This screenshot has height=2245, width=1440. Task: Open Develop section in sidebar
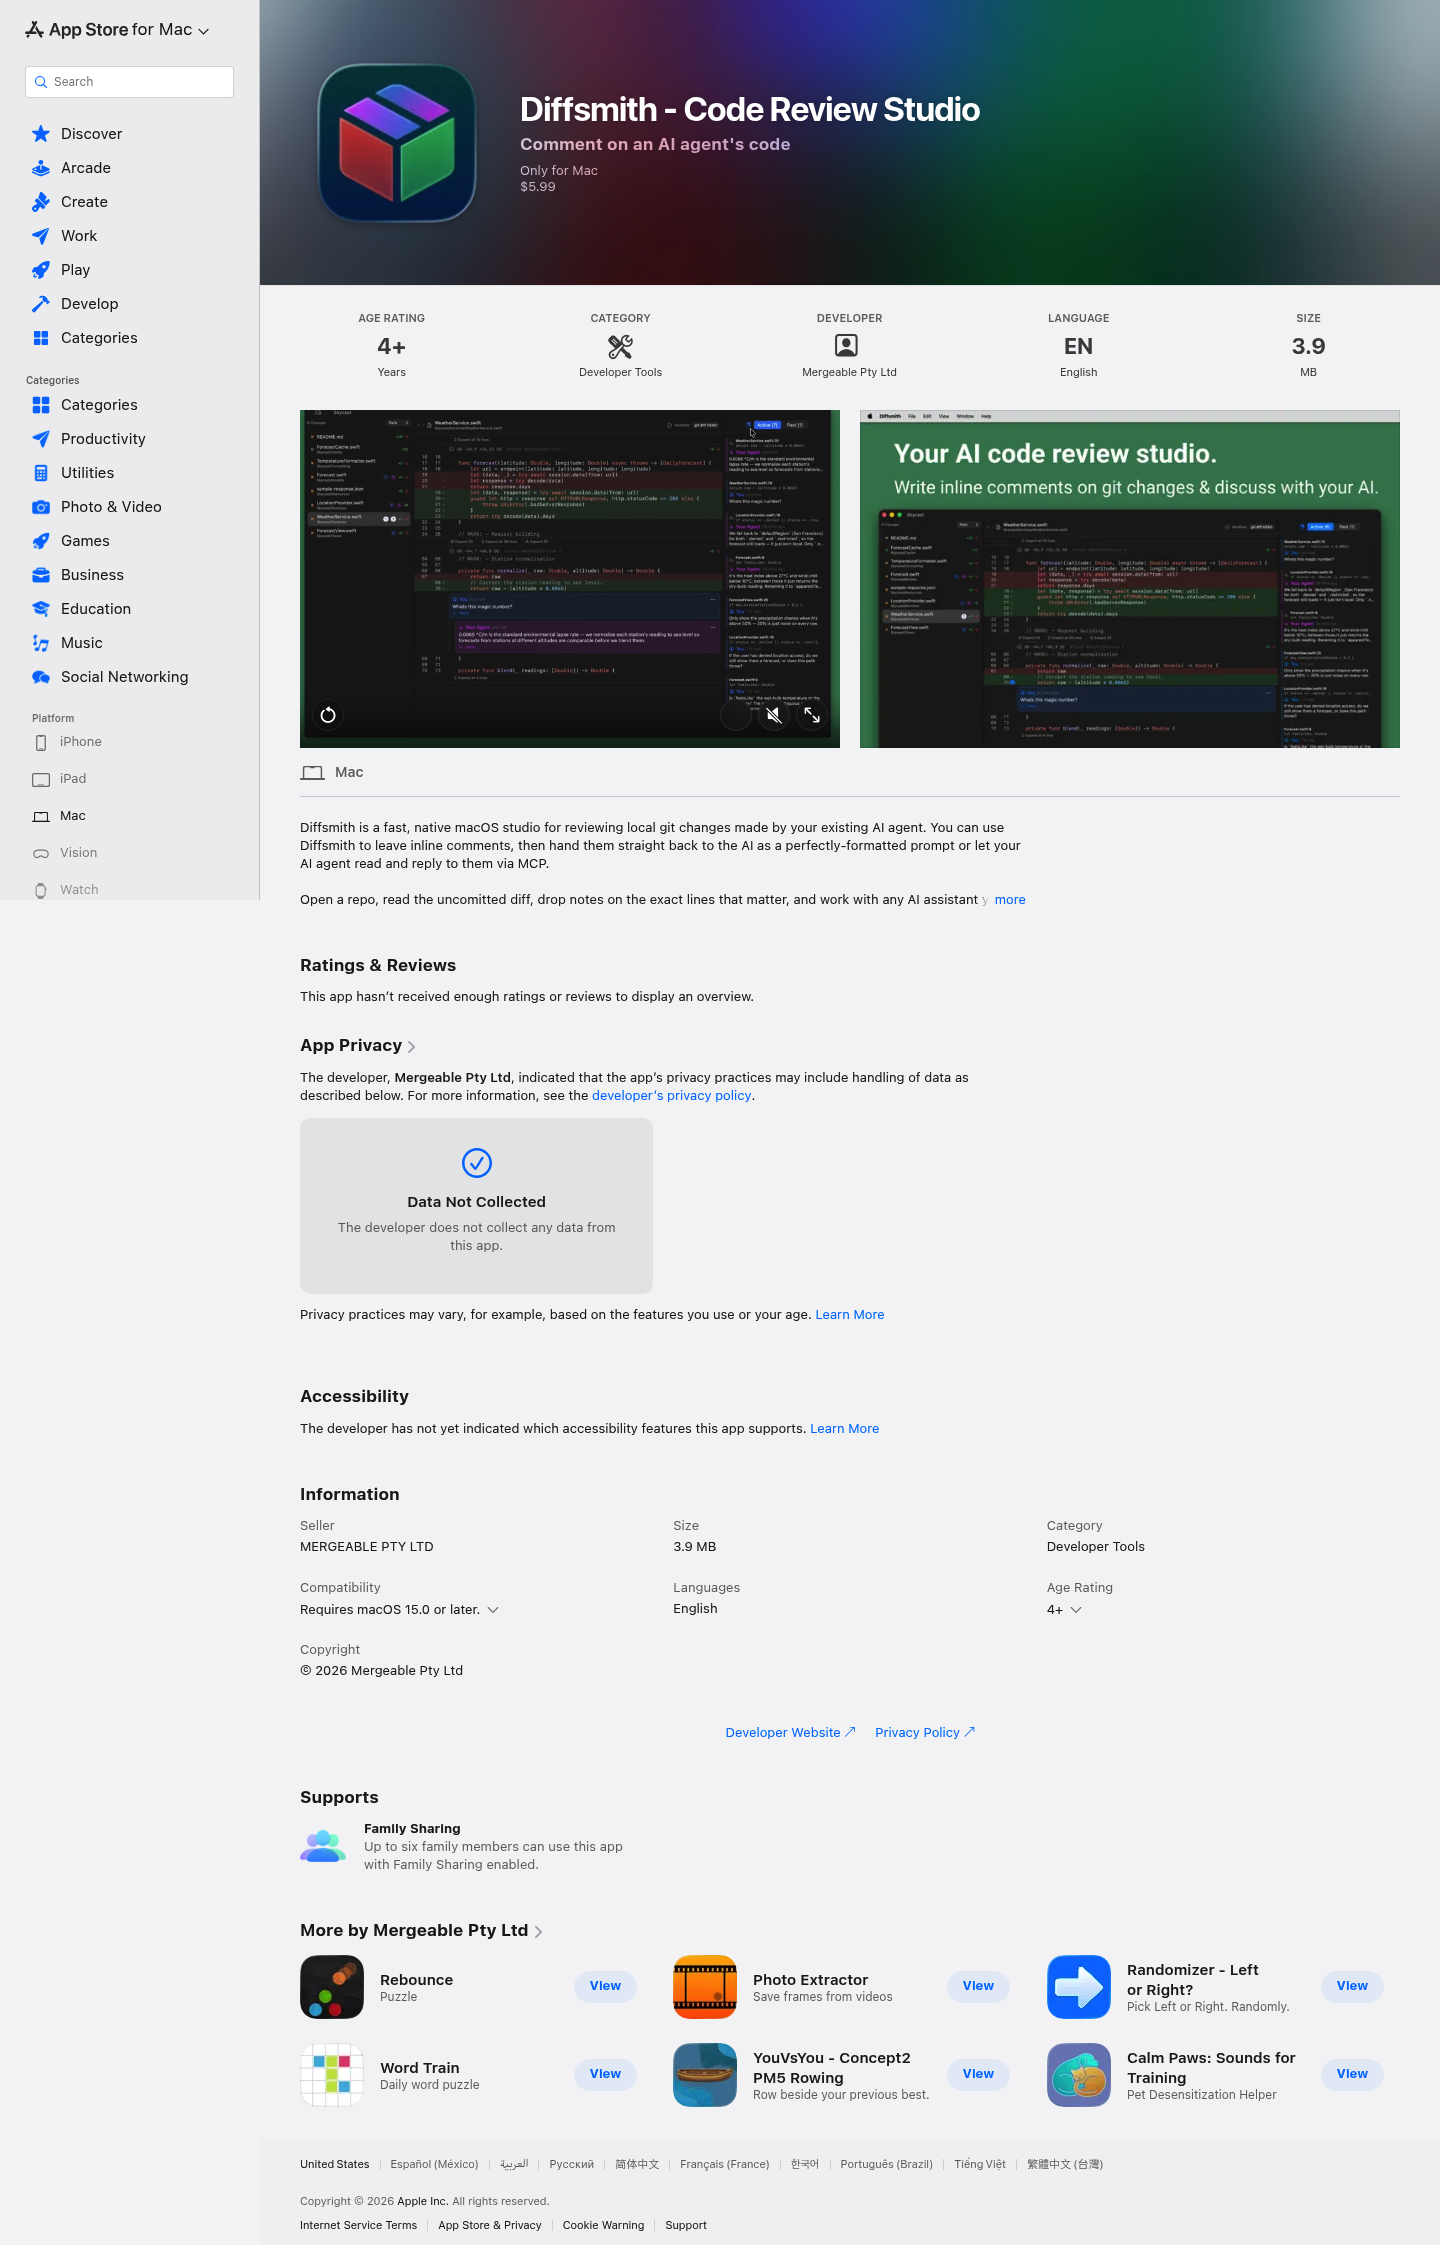(x=75, y=304)
